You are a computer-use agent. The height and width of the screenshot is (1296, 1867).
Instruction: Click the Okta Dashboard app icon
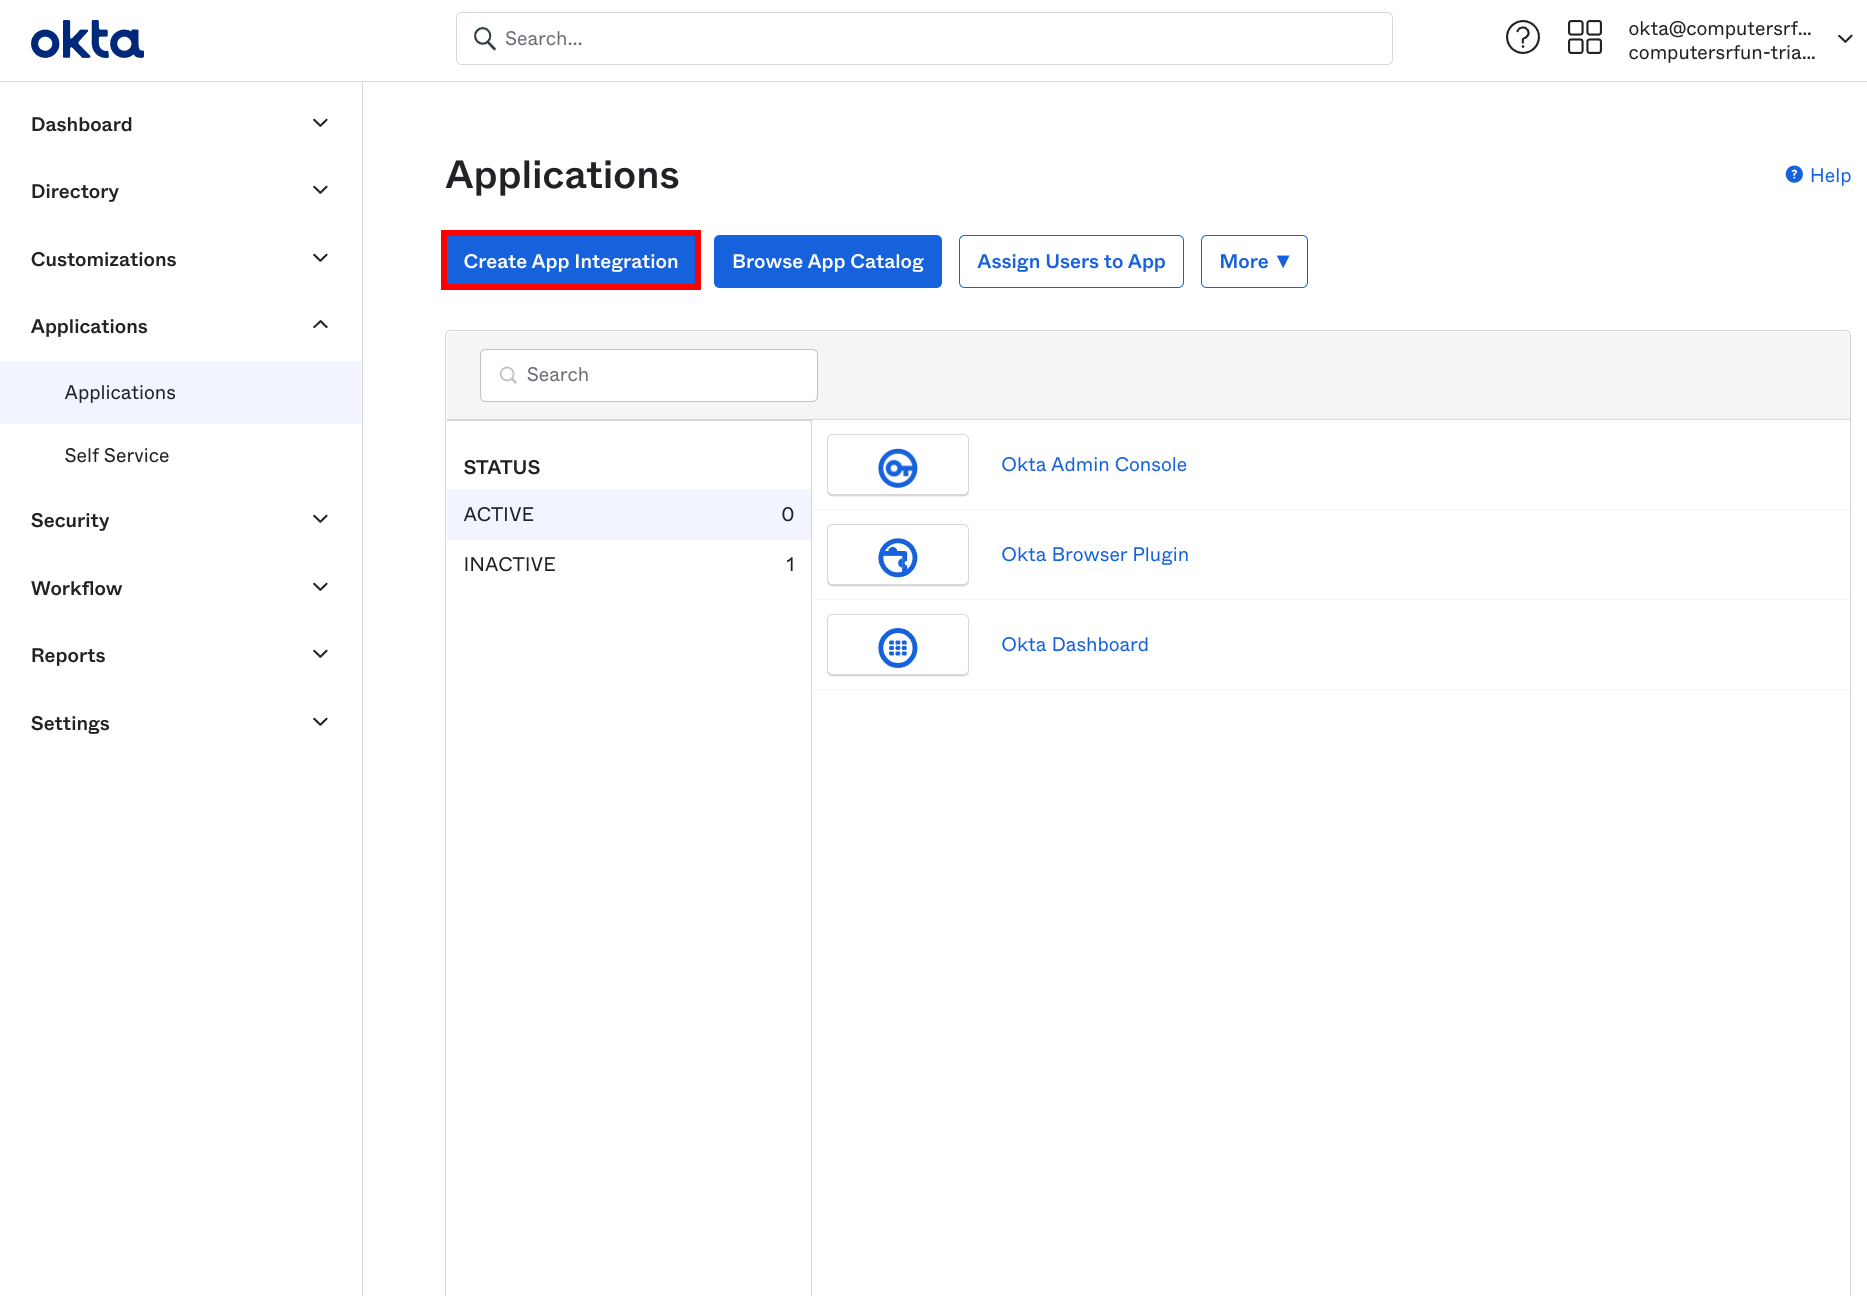[897, 645]
